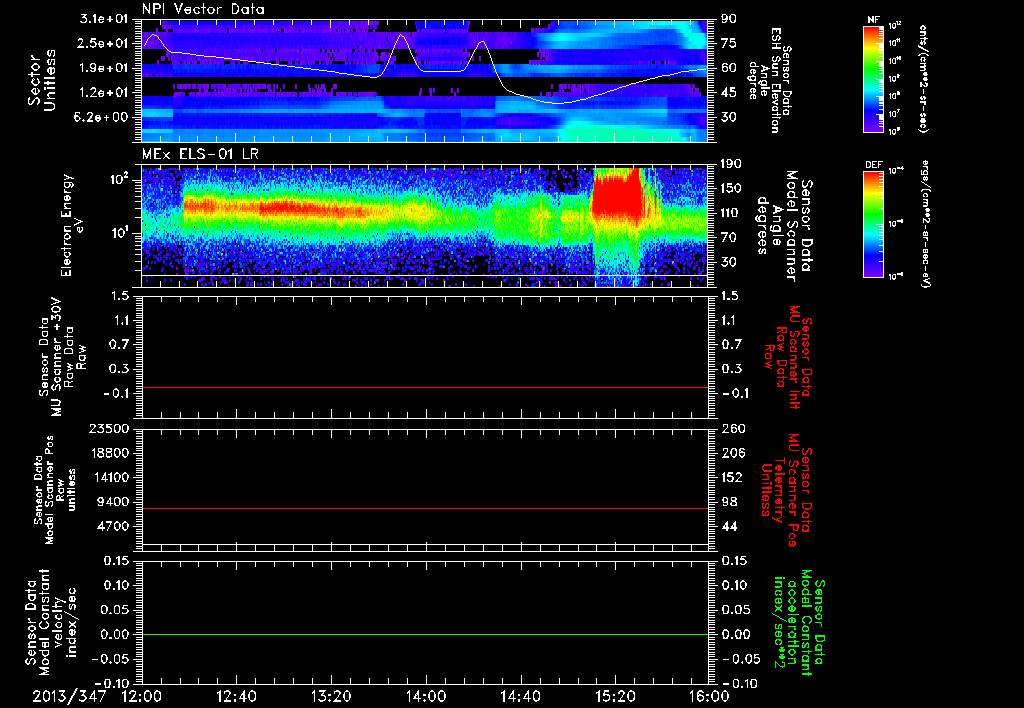Click the NF color bar scale

tap(874, 78)
